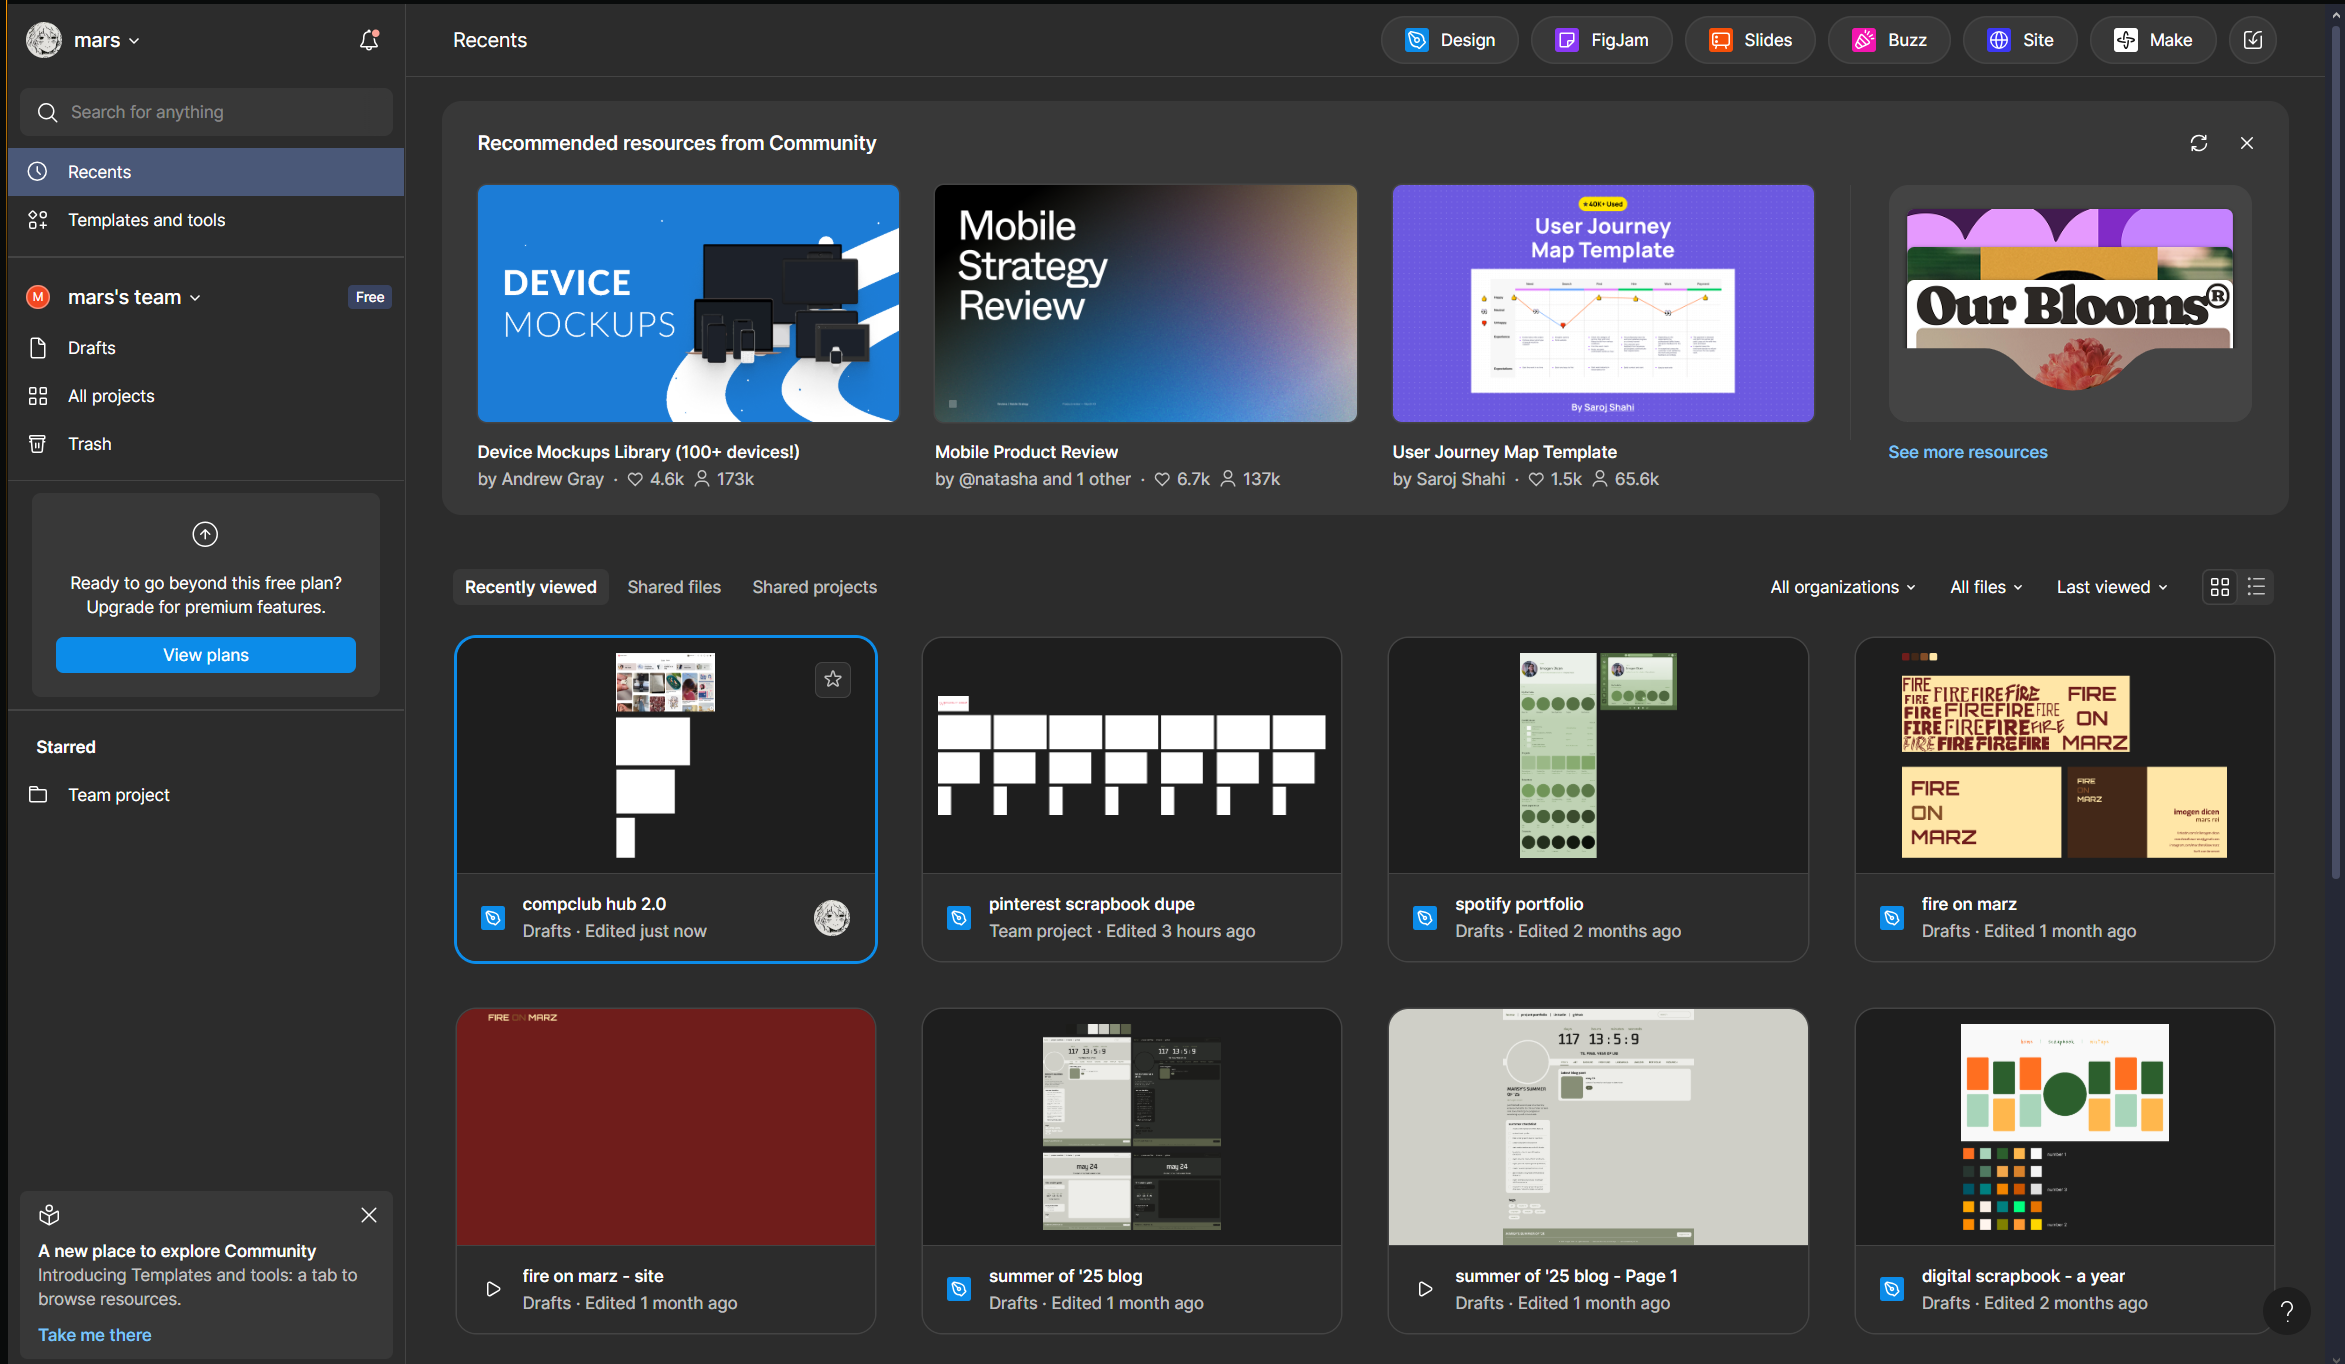Open the help question mark button
This screenshot has width=2345, height=1364.
point(2286,1311)
